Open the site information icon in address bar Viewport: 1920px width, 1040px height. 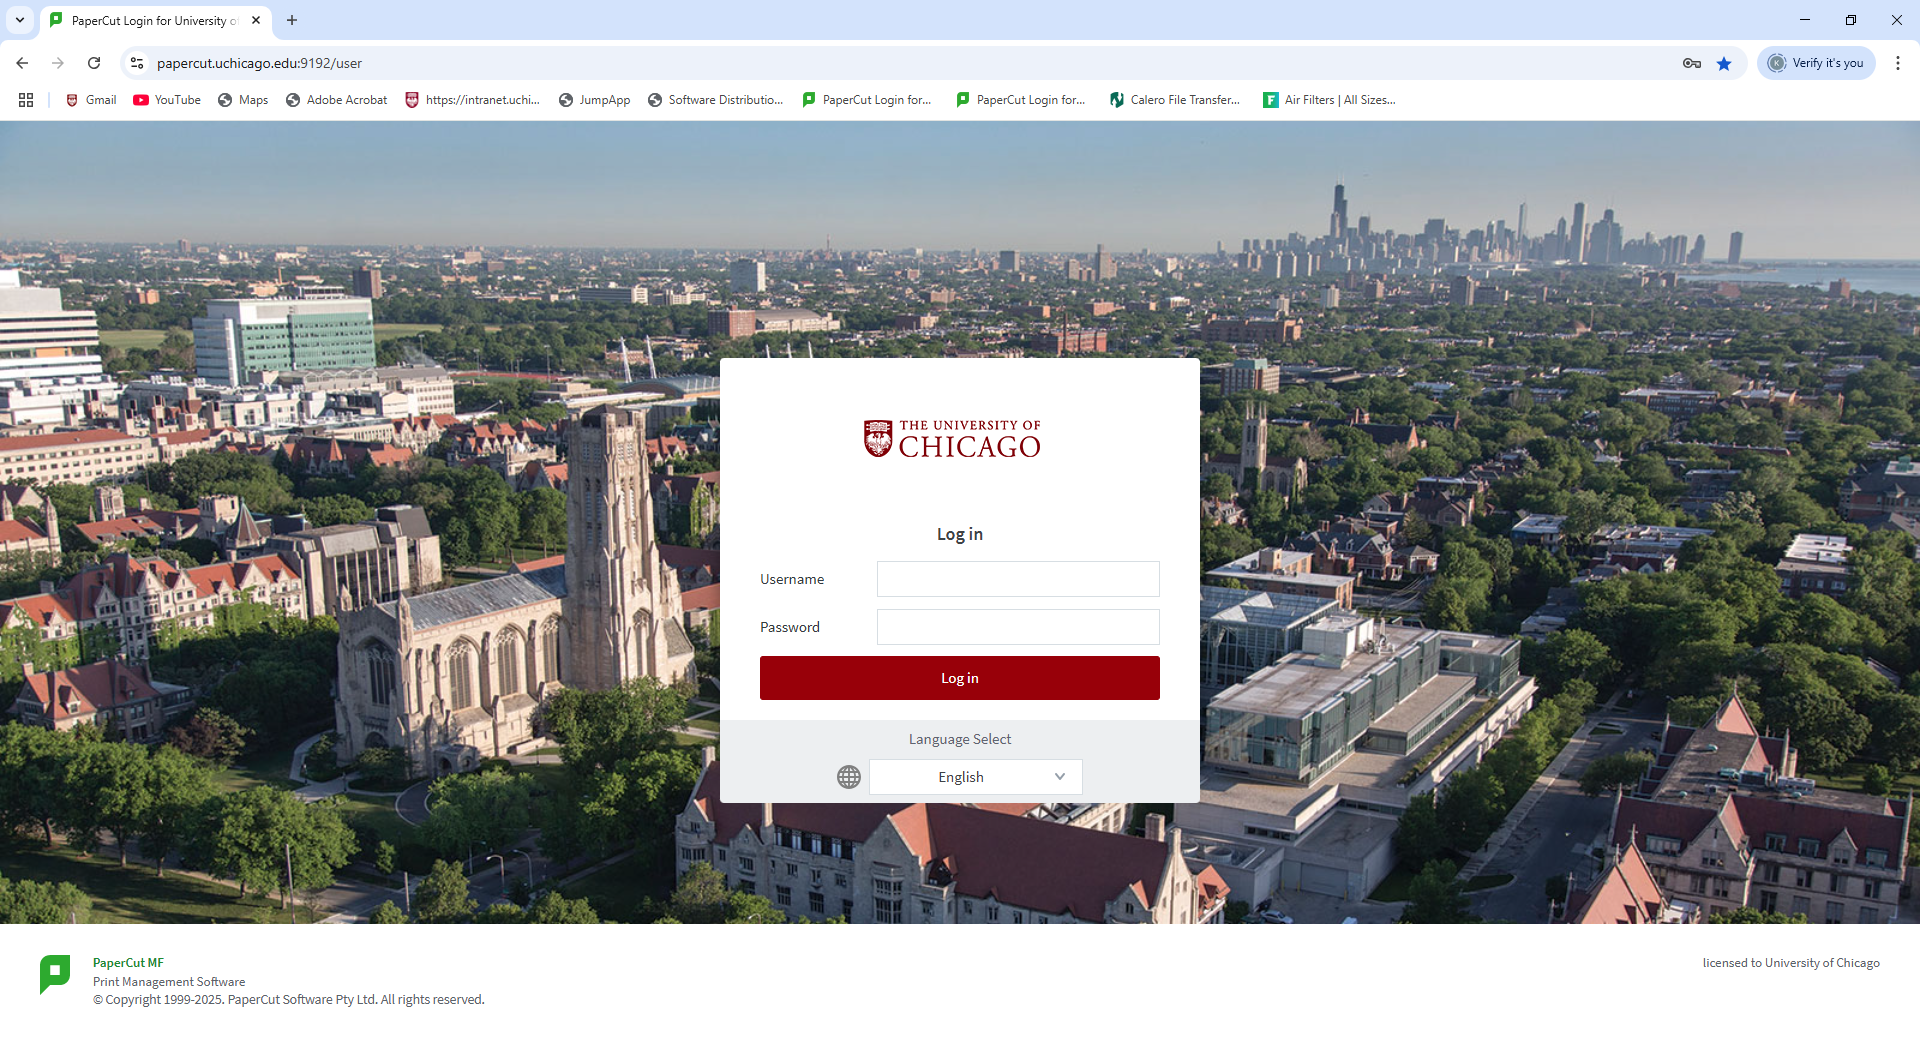click(x=136, y=63)
